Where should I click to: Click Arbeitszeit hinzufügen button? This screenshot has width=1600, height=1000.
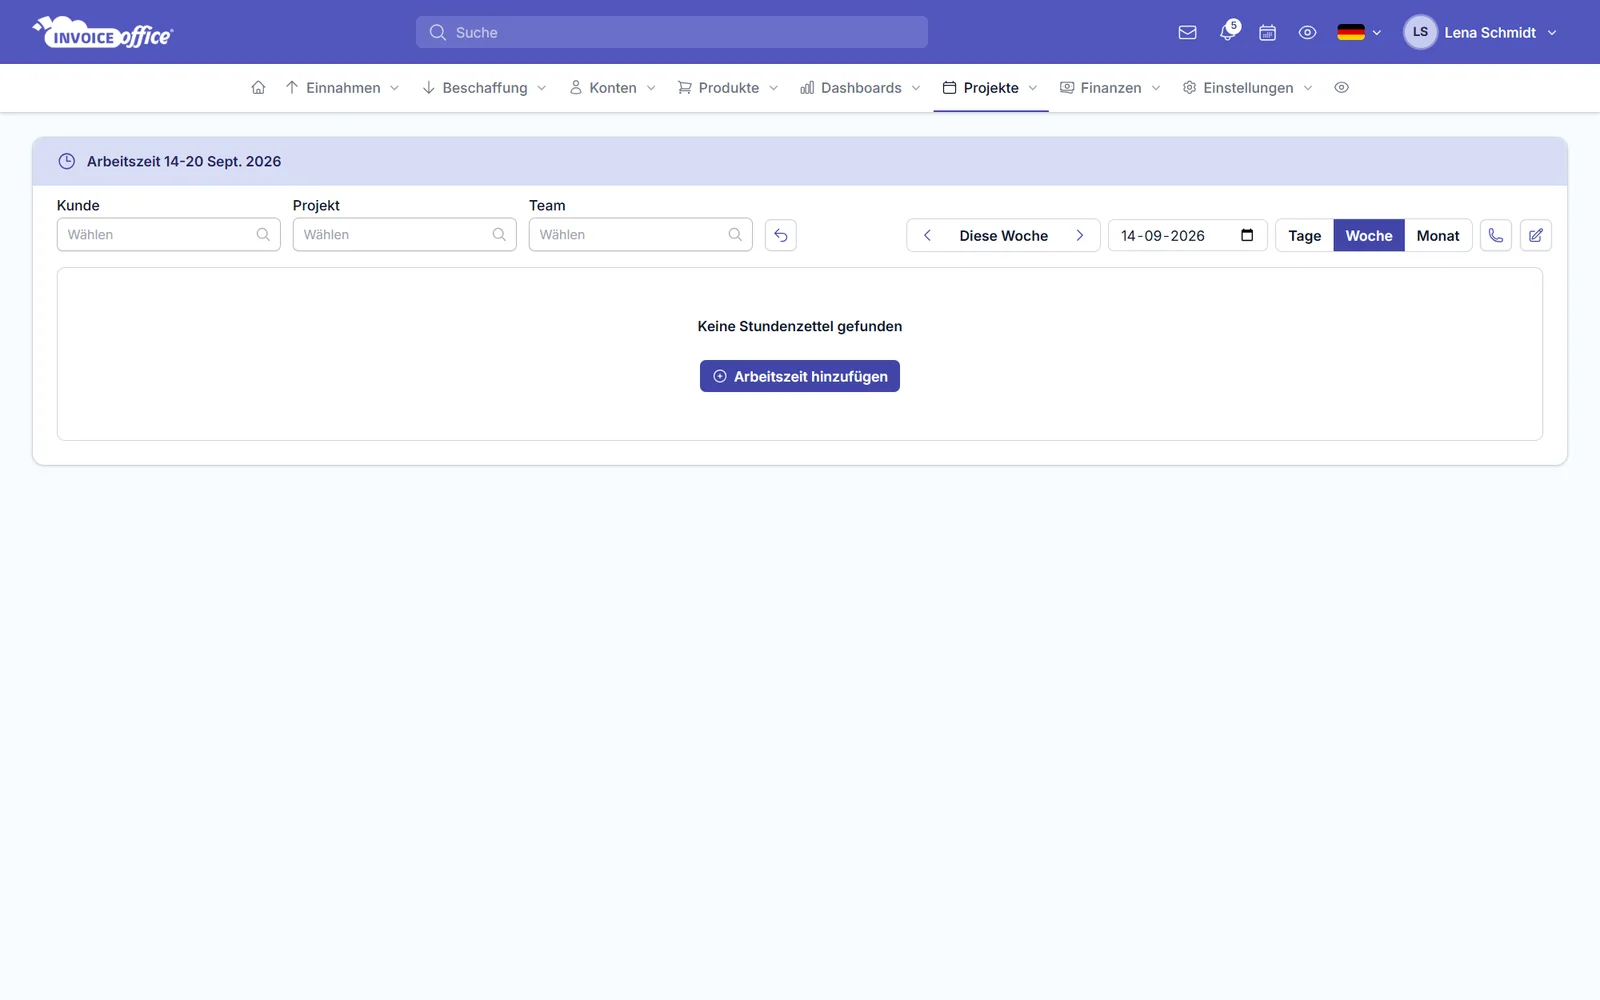coord(800,376)
